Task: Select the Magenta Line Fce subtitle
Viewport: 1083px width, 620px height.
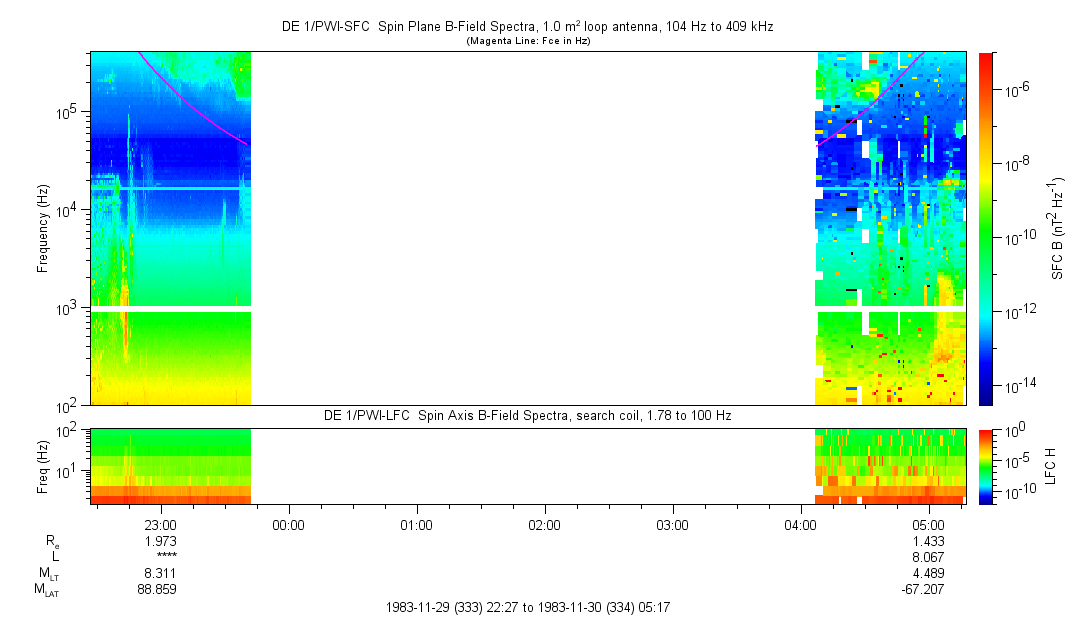Action: [528, 41]
